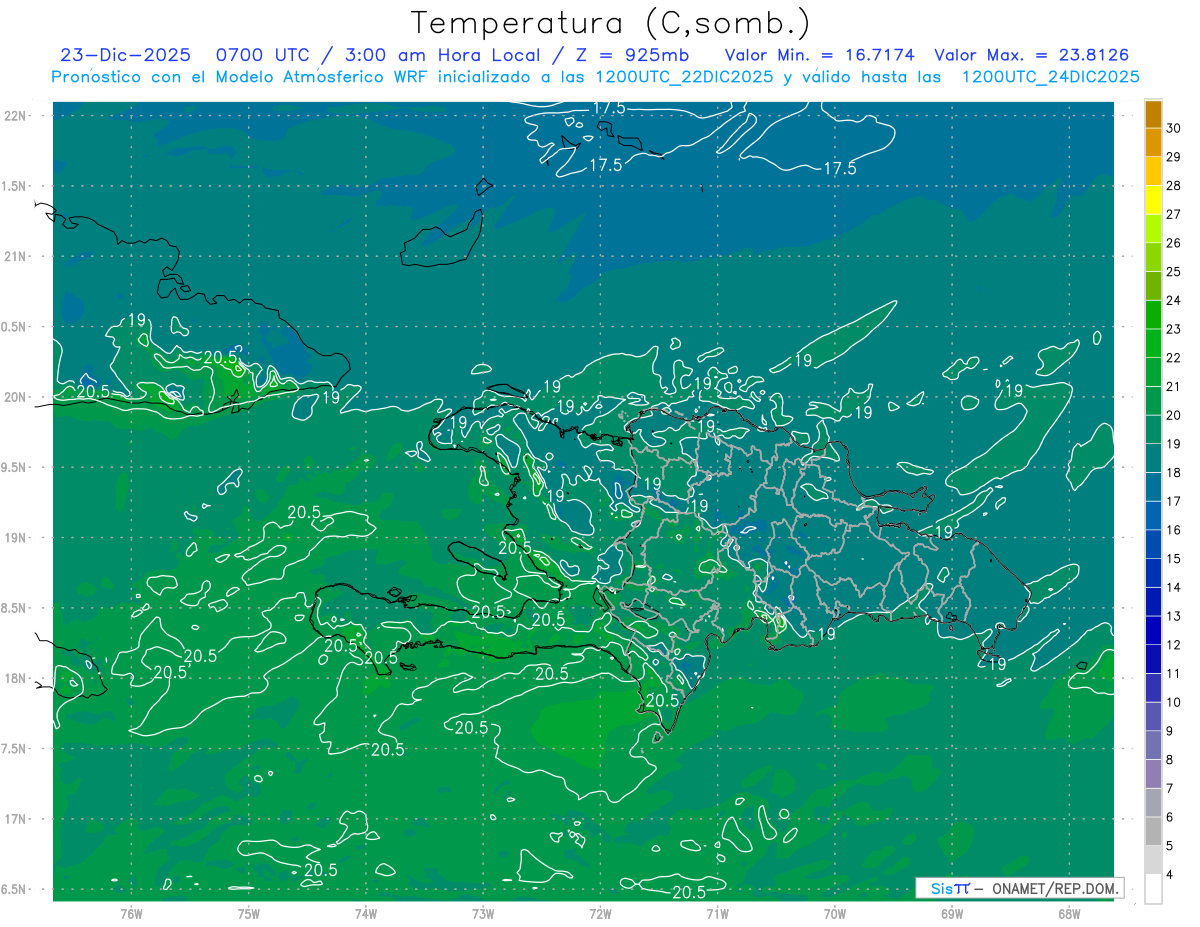This screenshot has width=1200, height=927.
Task: Click the '71W' longitude label
Action: coord(717,914)
